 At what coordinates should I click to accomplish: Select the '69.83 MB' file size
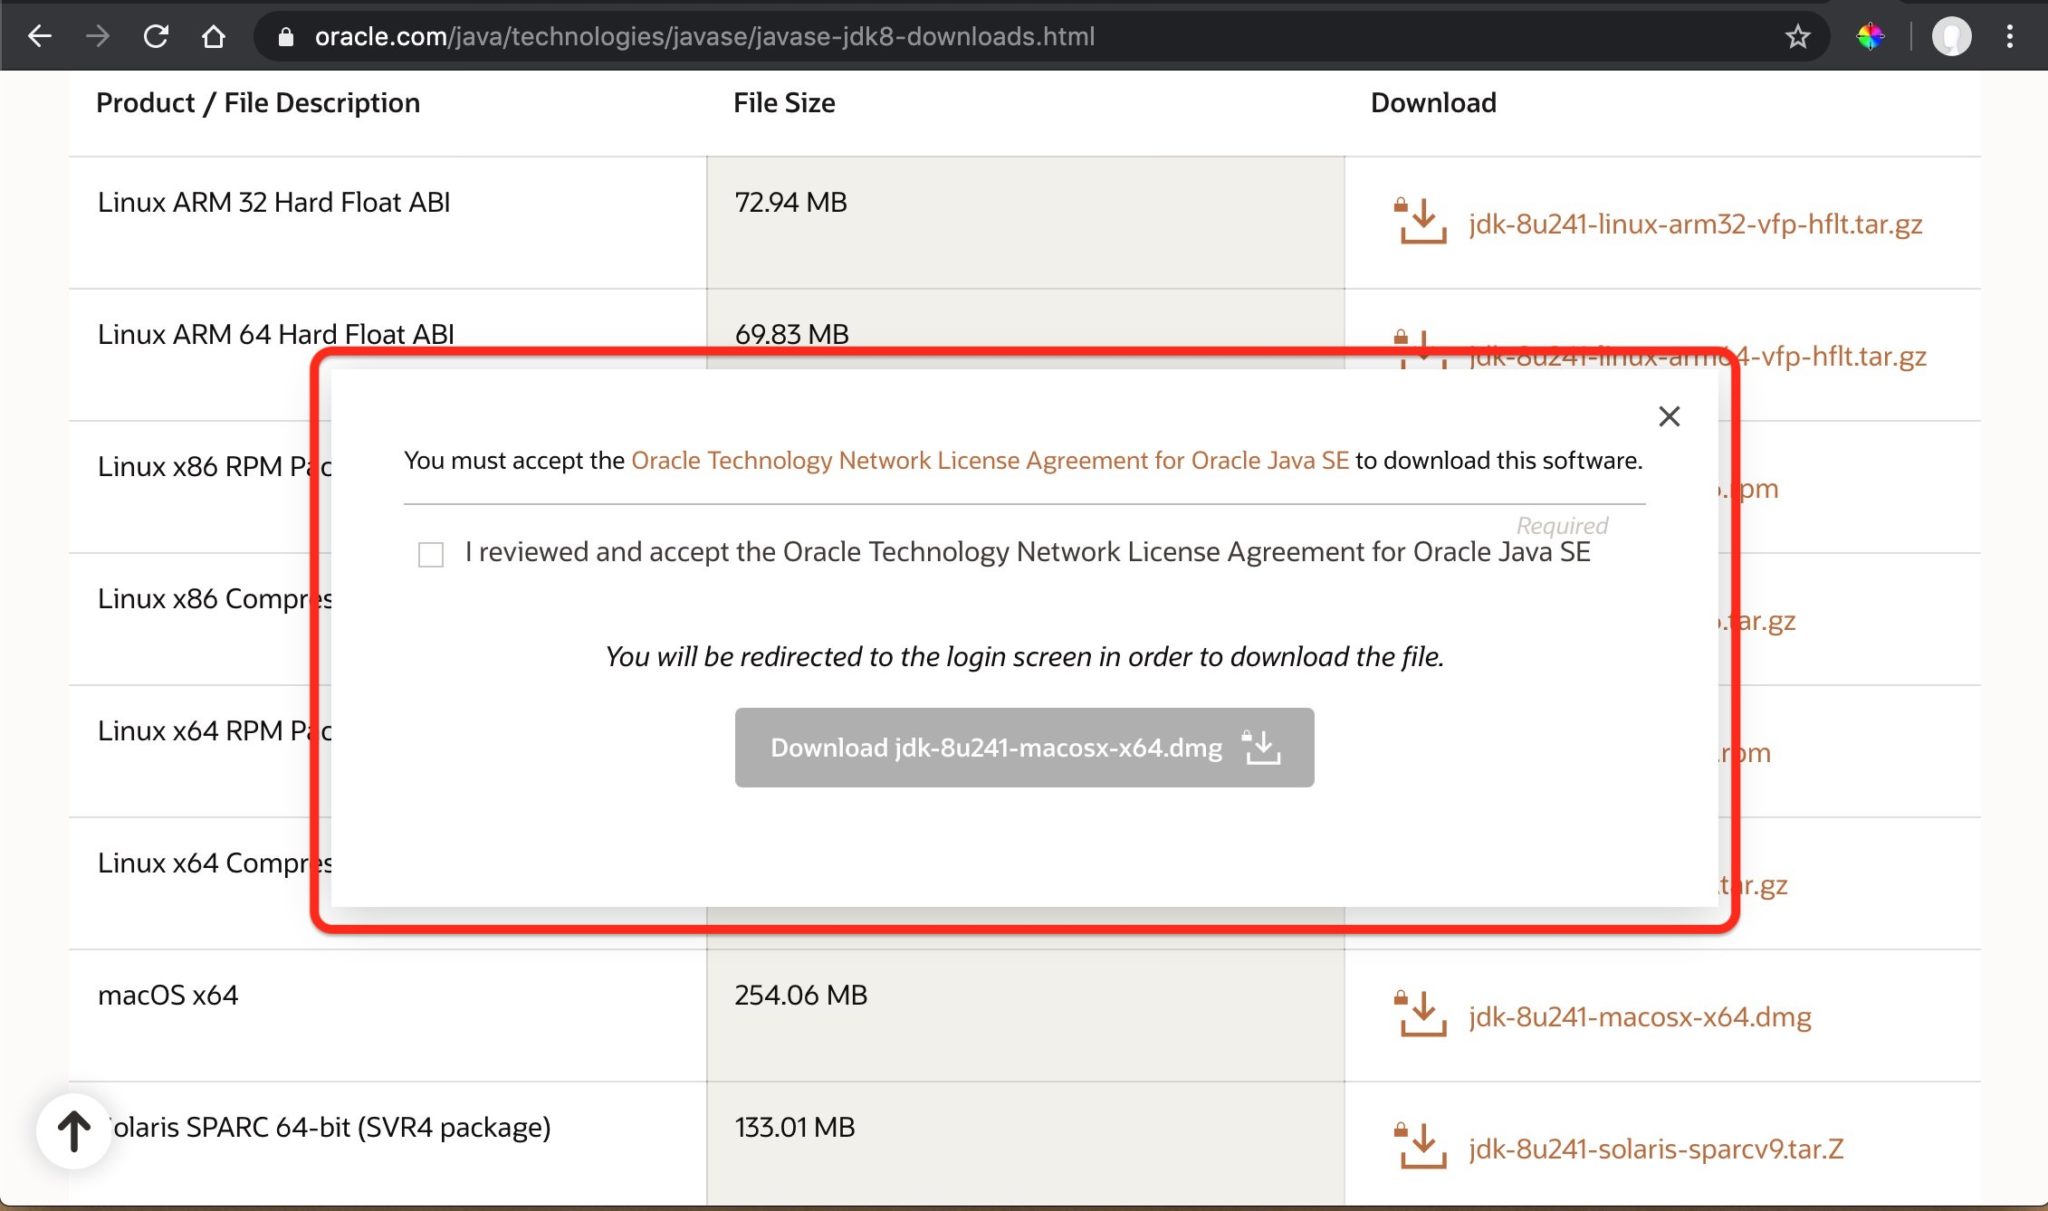pos(792,334)
